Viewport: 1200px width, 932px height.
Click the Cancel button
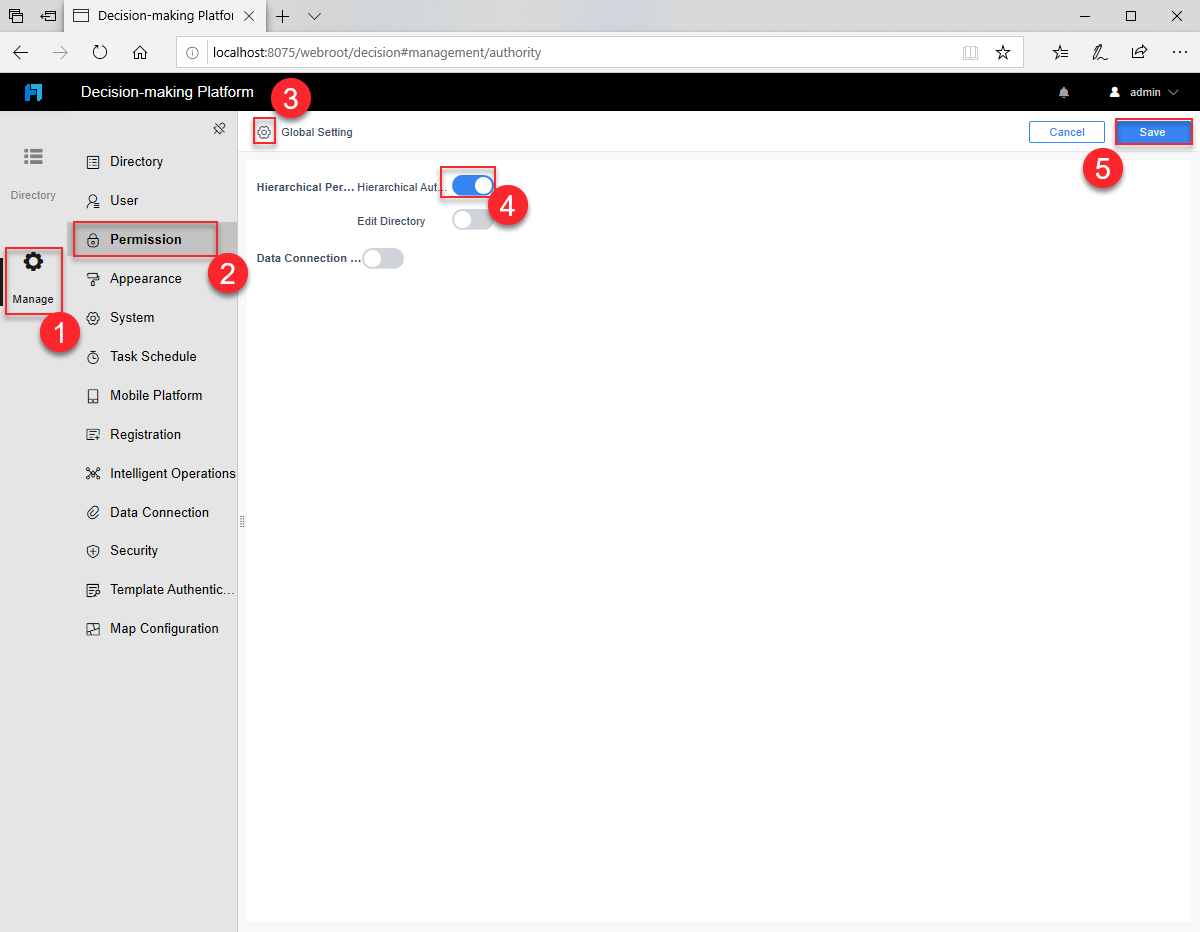point(1066,131)
